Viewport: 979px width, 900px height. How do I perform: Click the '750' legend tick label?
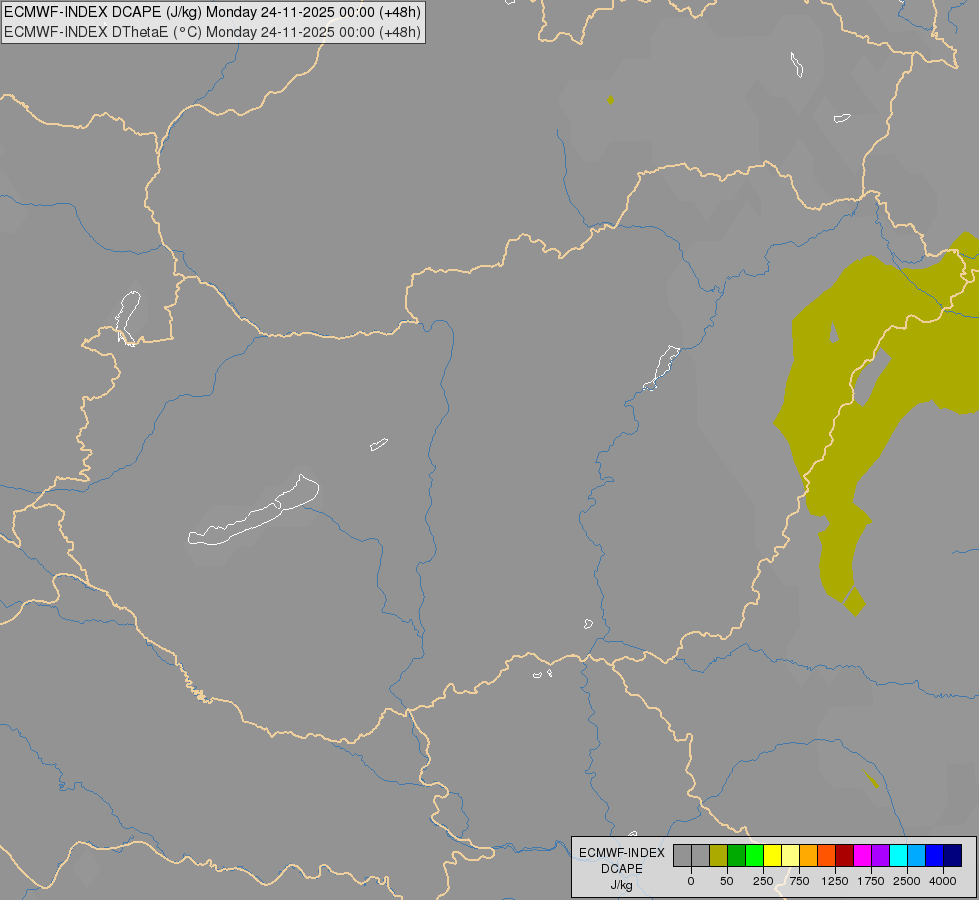pos(799,881)
